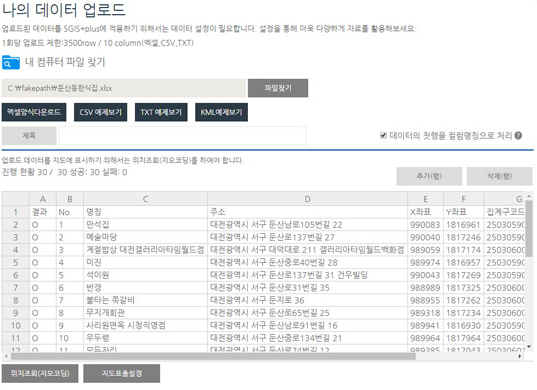Click the 추가(행) button

click(x=429, y=176)
